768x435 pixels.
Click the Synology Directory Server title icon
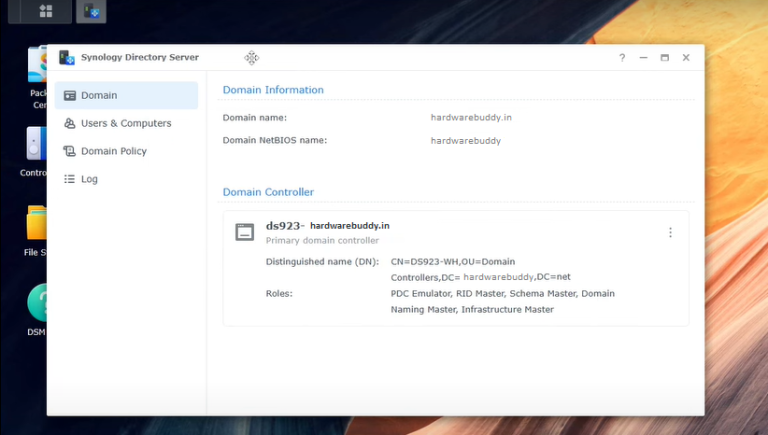tap(67, 57)
